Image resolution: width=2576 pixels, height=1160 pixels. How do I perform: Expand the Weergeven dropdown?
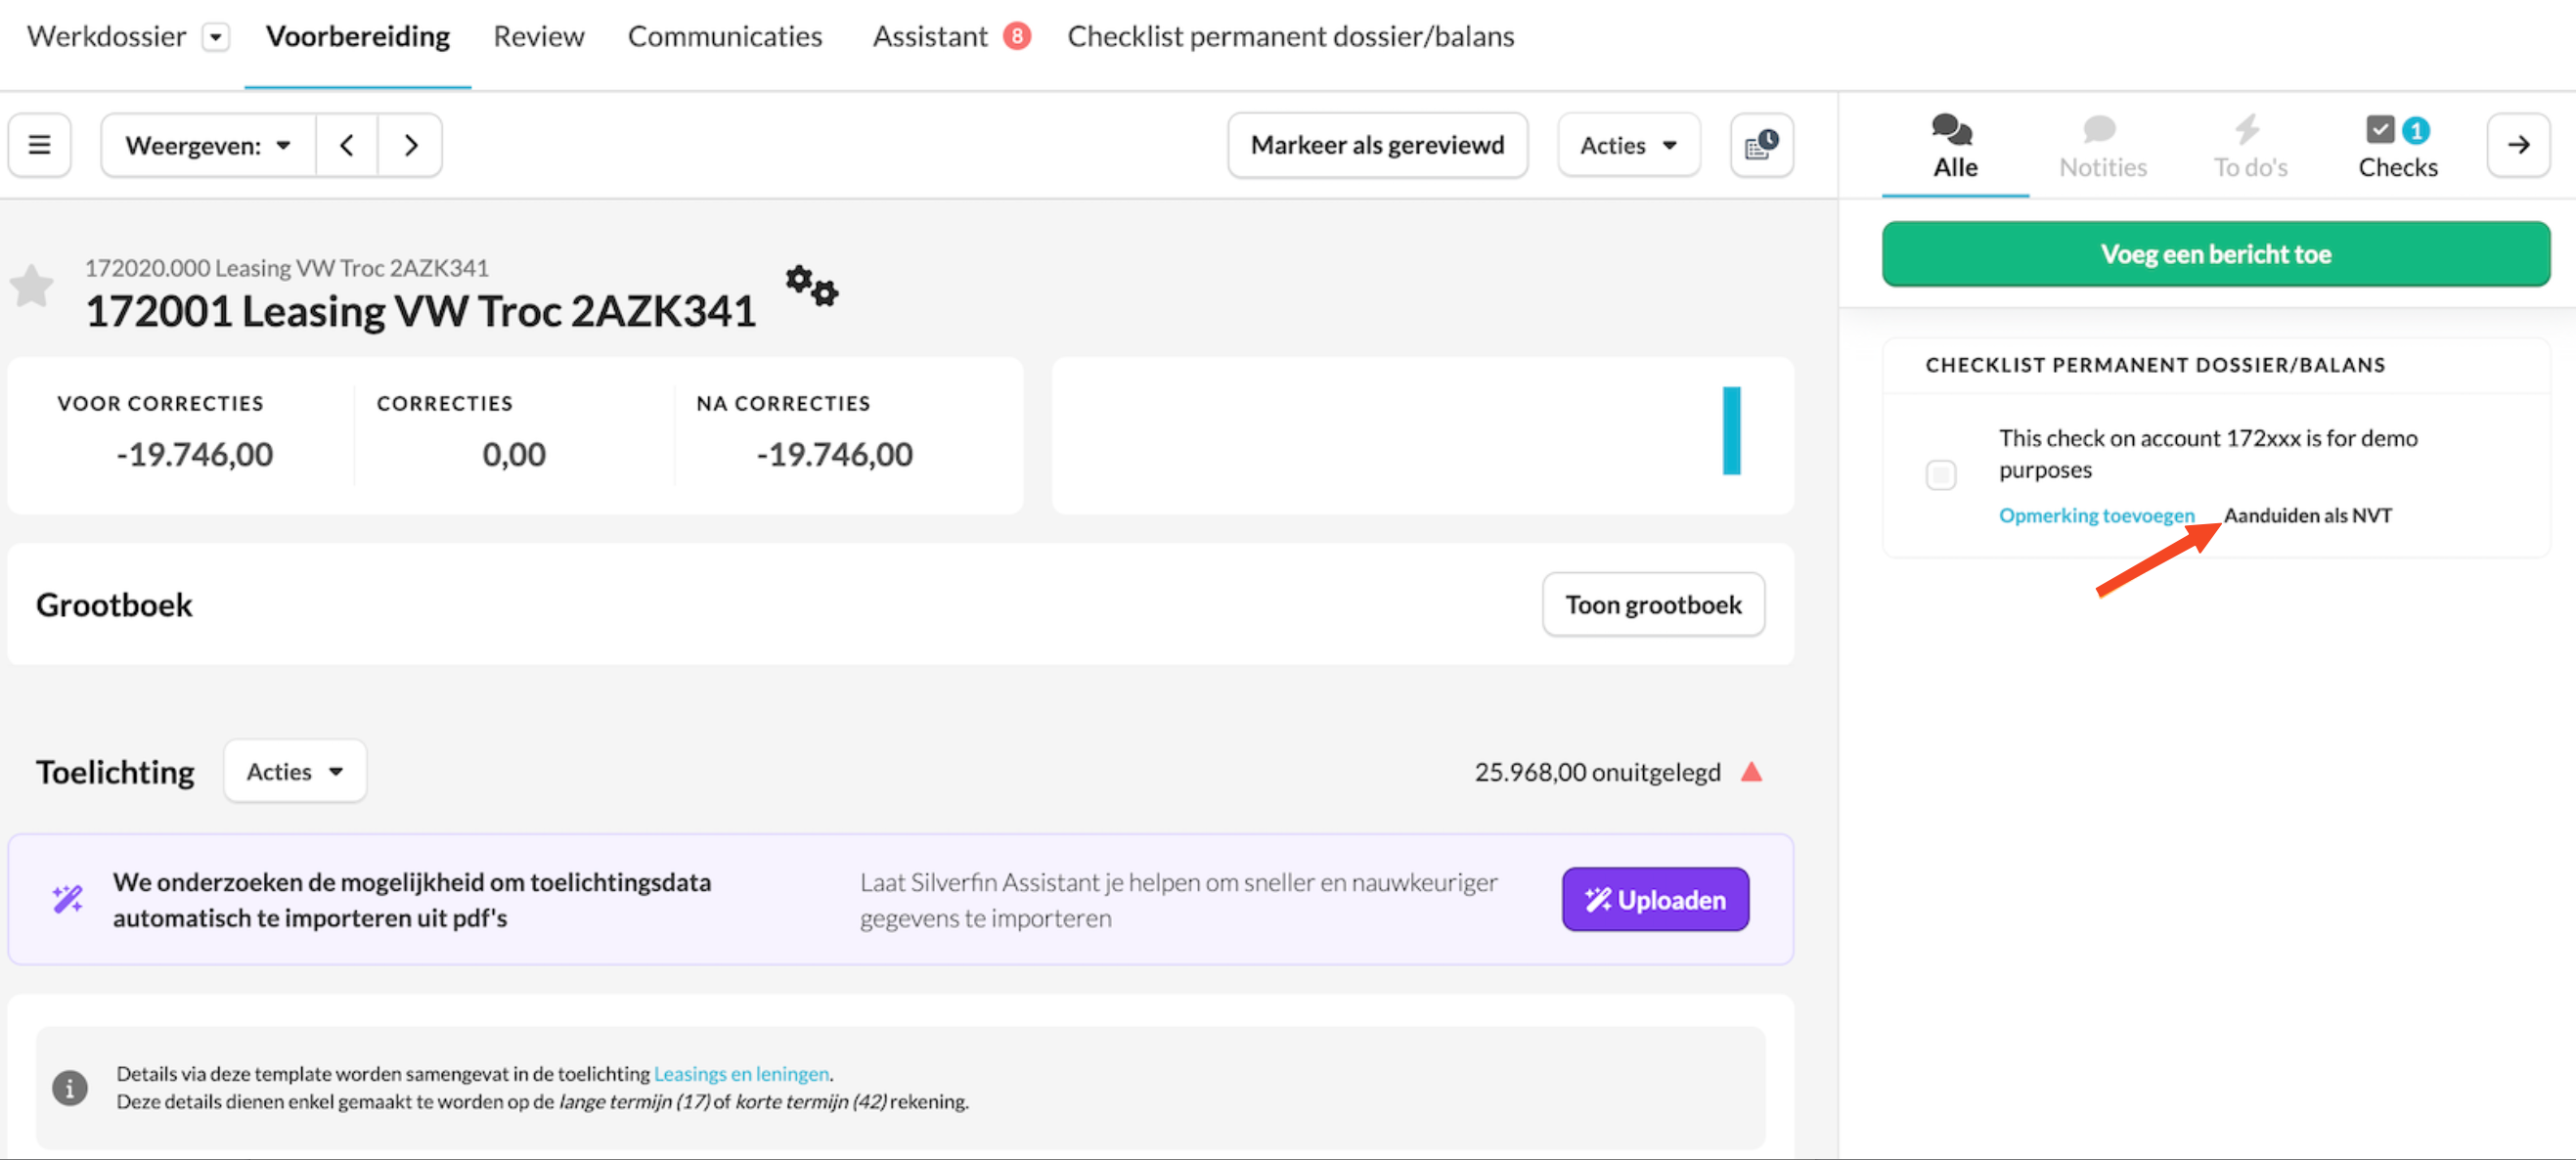coord(208,145)
